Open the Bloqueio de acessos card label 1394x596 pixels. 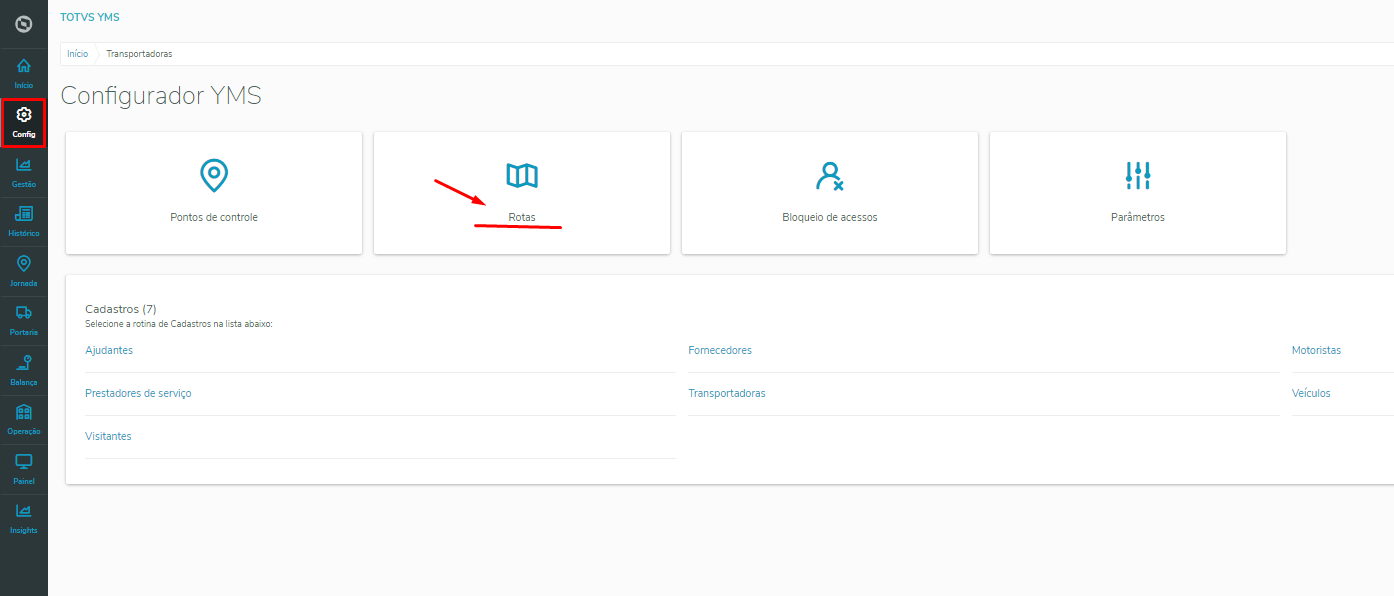[x=830, y=217]
